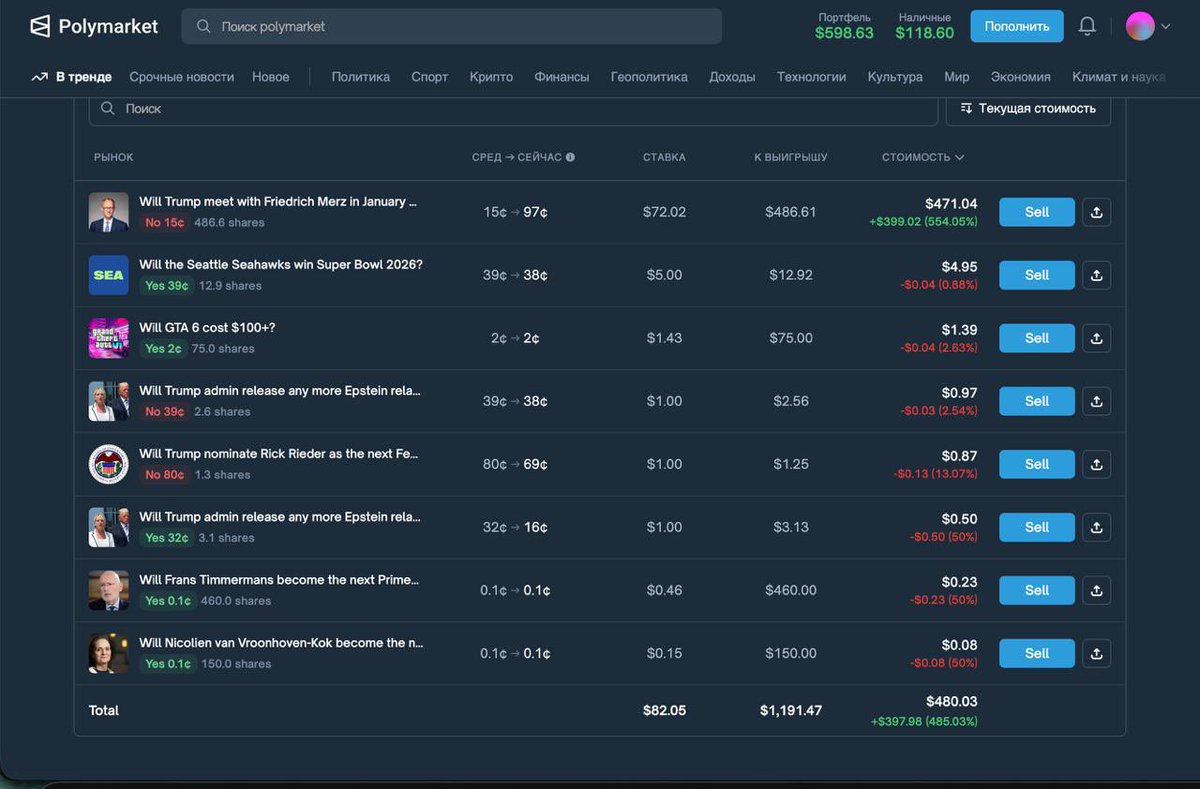Open the profile avatar menu
The image size is (1200, 789).
1140,27
